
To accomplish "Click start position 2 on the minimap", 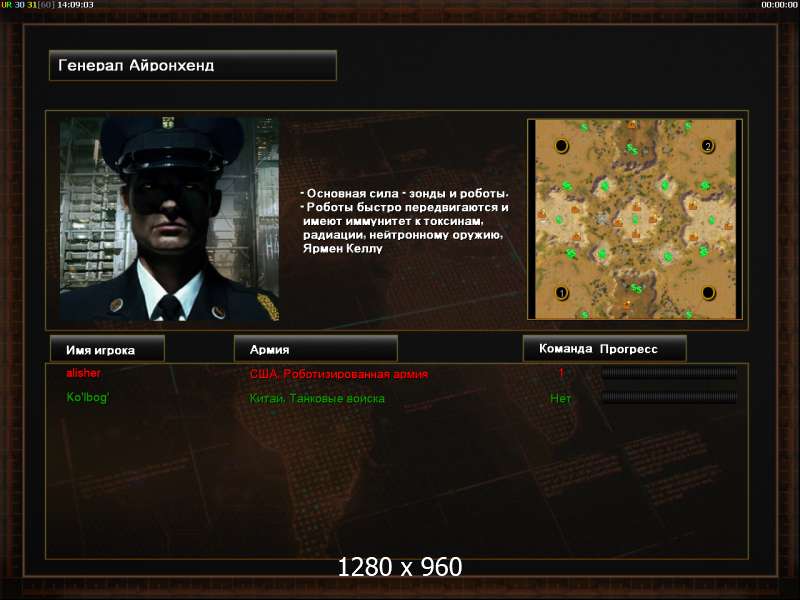I will 708,146.
